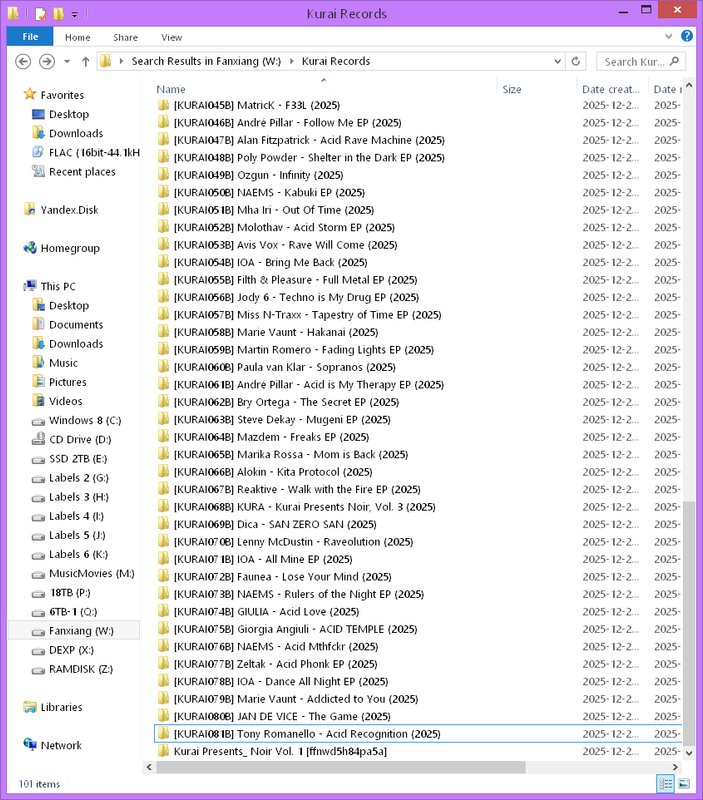
Task: Select KURA - Kurai Presents Noir, Vol. 3
Action: pyautogui.click(x=305, y=507)
